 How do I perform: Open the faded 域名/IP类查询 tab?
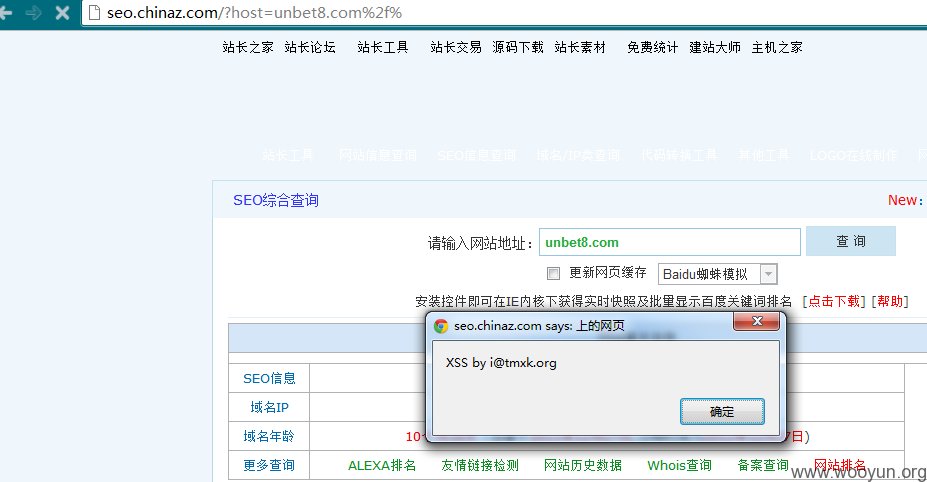coord(578,155)
